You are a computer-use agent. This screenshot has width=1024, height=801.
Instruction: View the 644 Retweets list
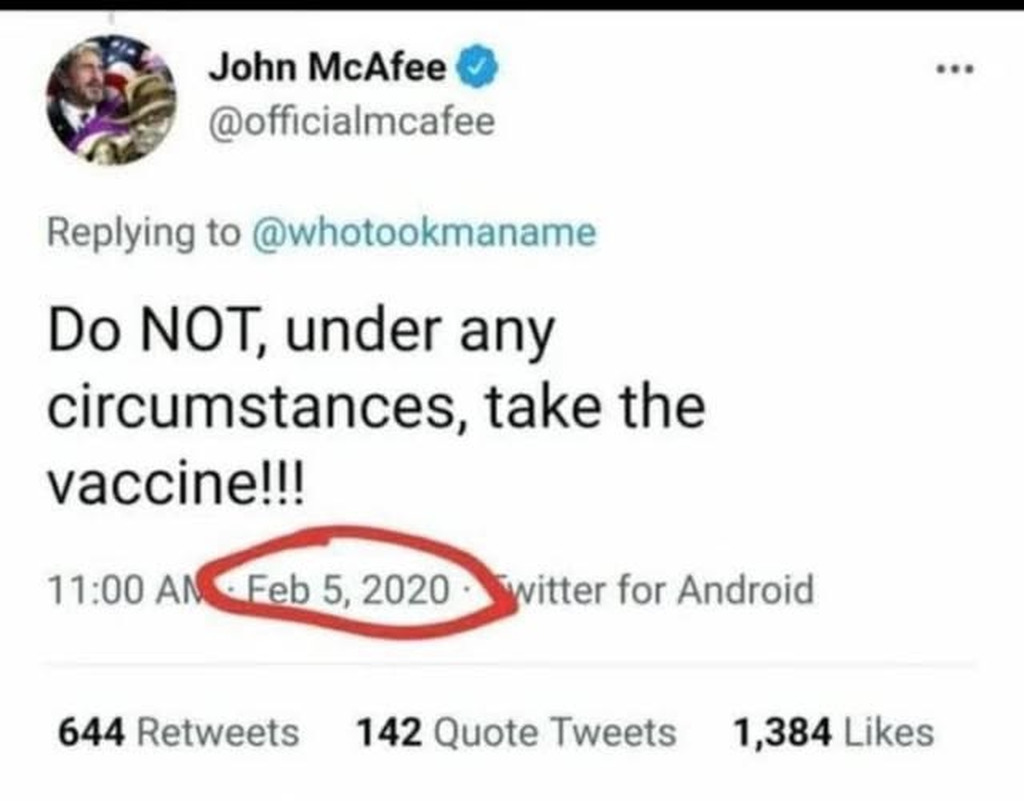[x=179, y=732]
